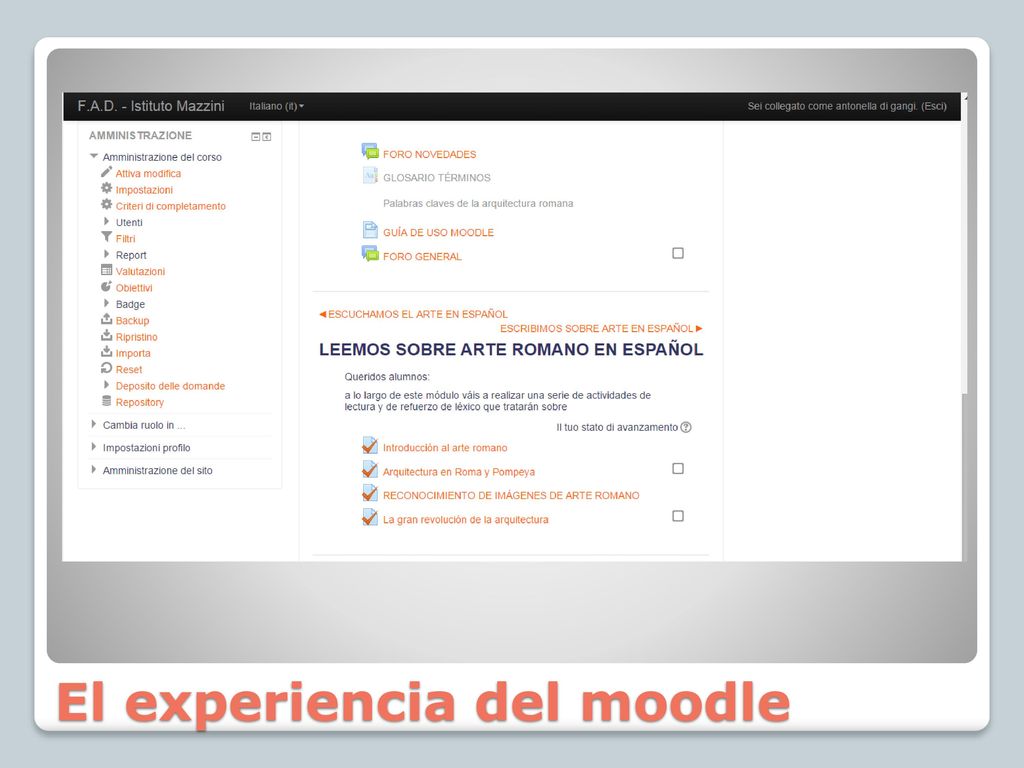Open the Criteri di completamento link
1024x768 pixels.
170,206
